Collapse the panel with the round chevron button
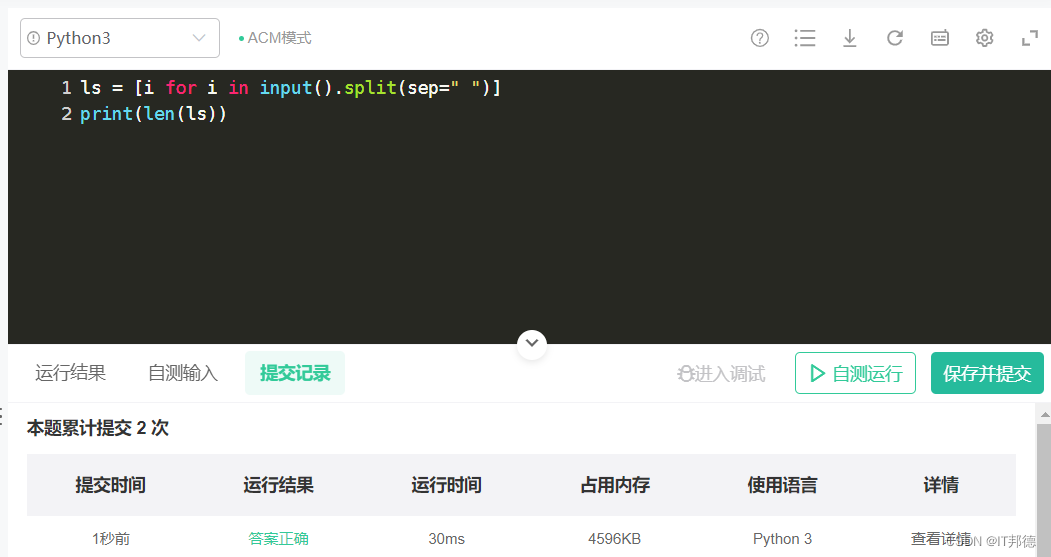The image size is (1051, 557). pyautogui.click(x=532, y=344)
